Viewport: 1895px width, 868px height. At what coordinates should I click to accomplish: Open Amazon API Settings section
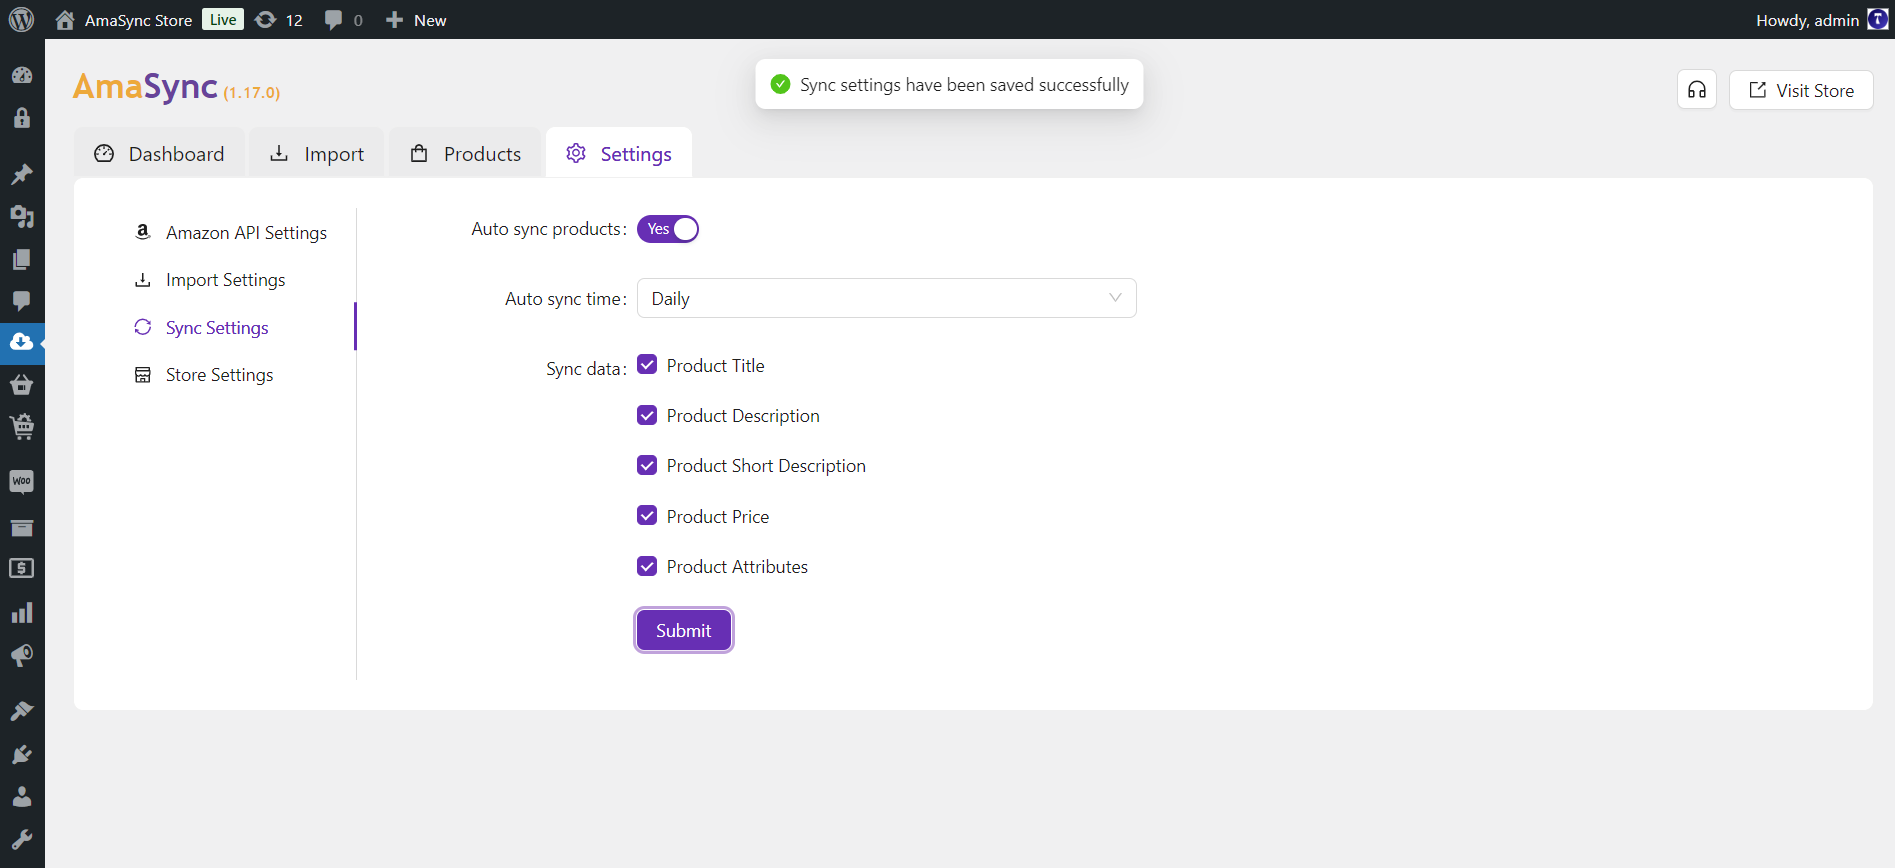click(231, 232)
